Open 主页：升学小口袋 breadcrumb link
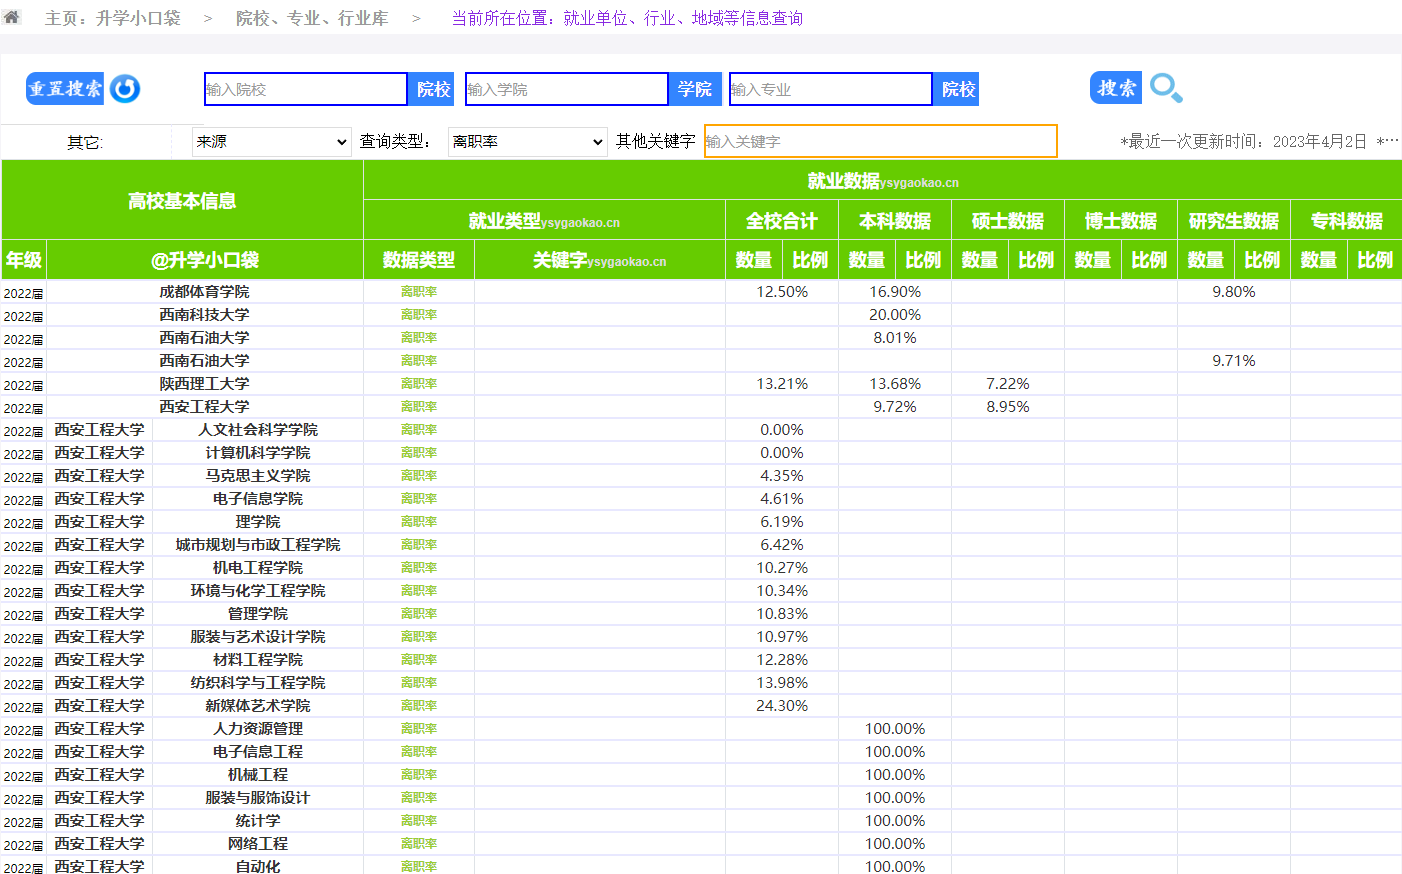1402x874 pixels. point(112,18)
